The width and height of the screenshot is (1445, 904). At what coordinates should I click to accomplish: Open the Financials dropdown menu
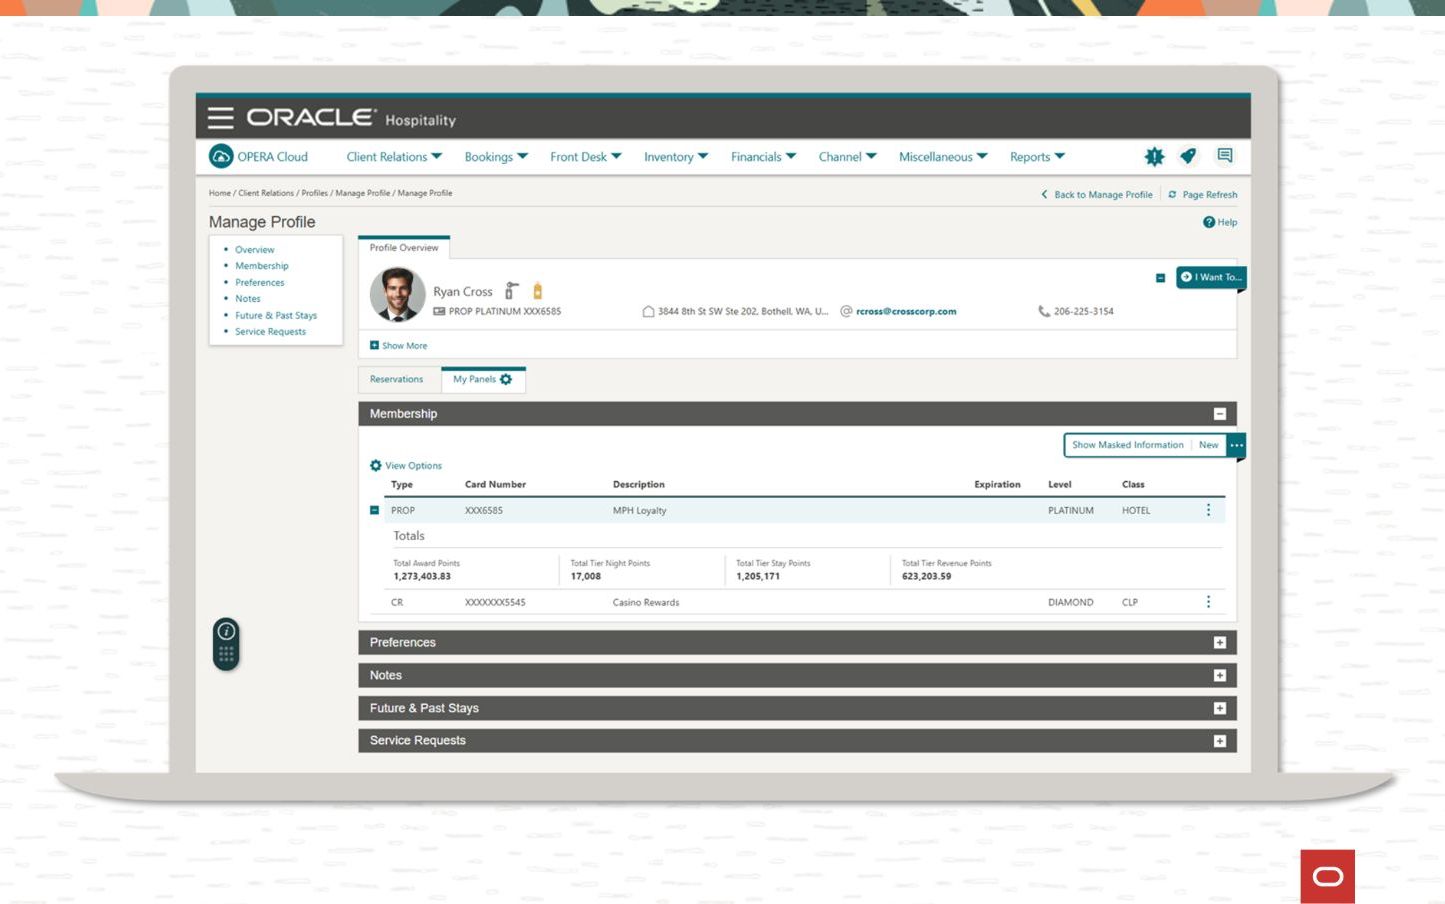click(763, 157)
